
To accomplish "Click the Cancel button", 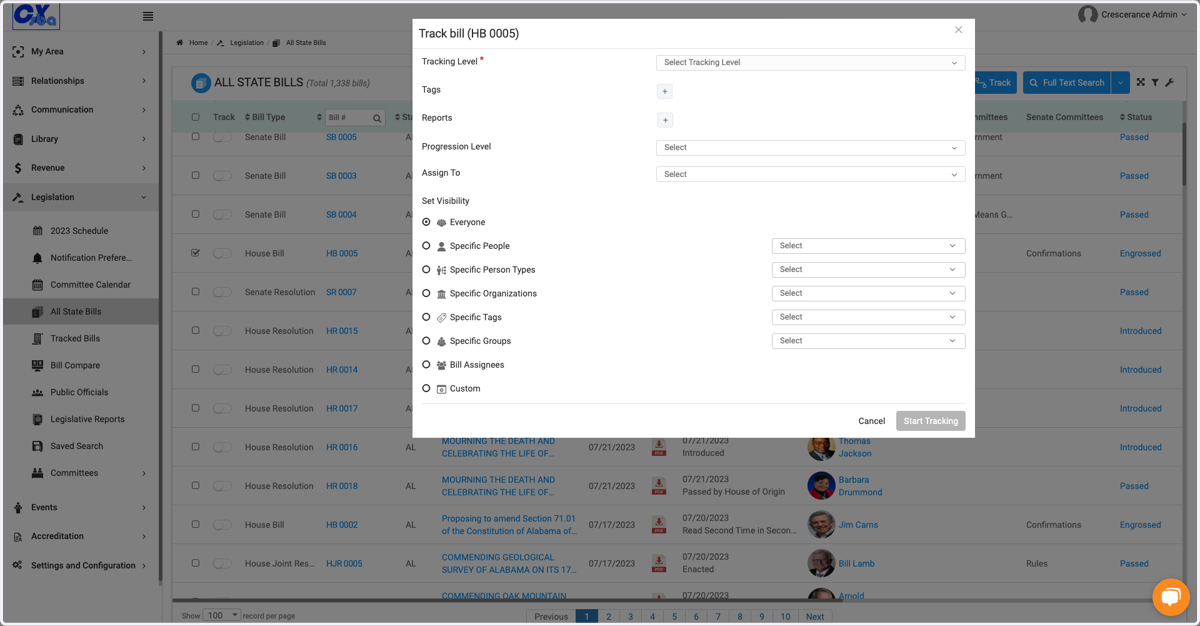I will 871,421.
